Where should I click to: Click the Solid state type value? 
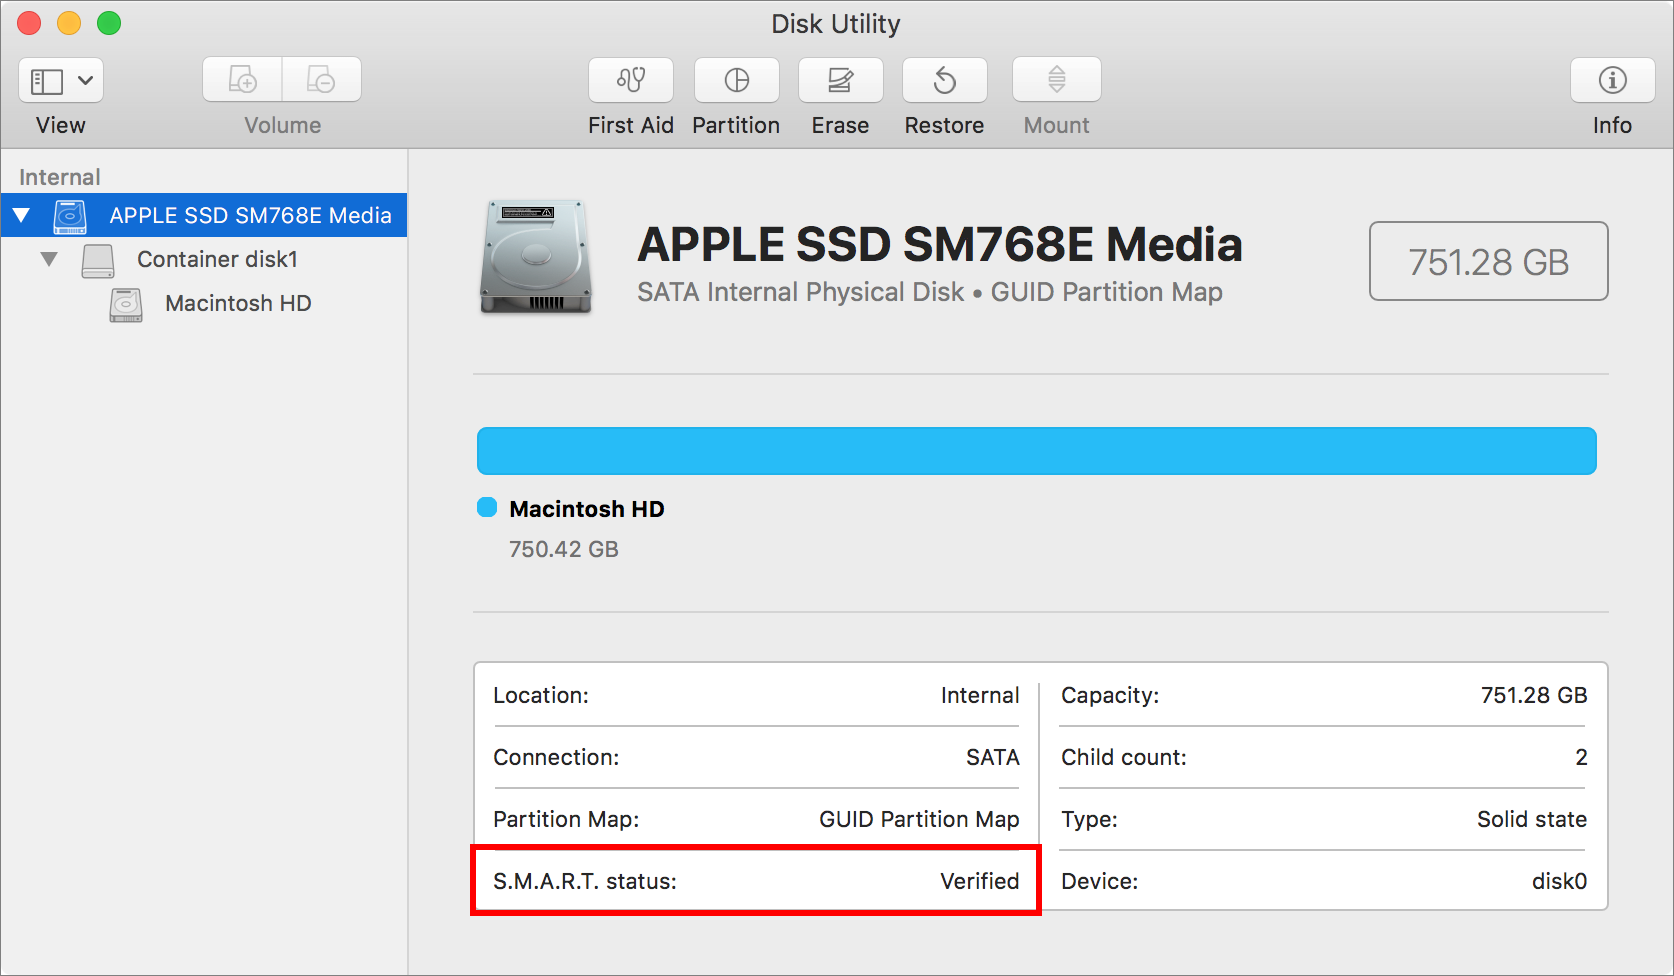pos(1532,819)
